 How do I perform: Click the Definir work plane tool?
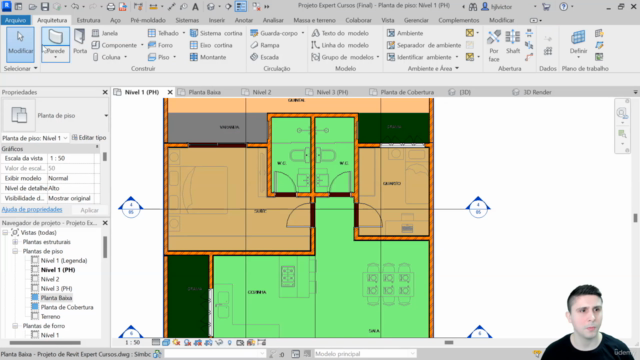click(578, 42)
